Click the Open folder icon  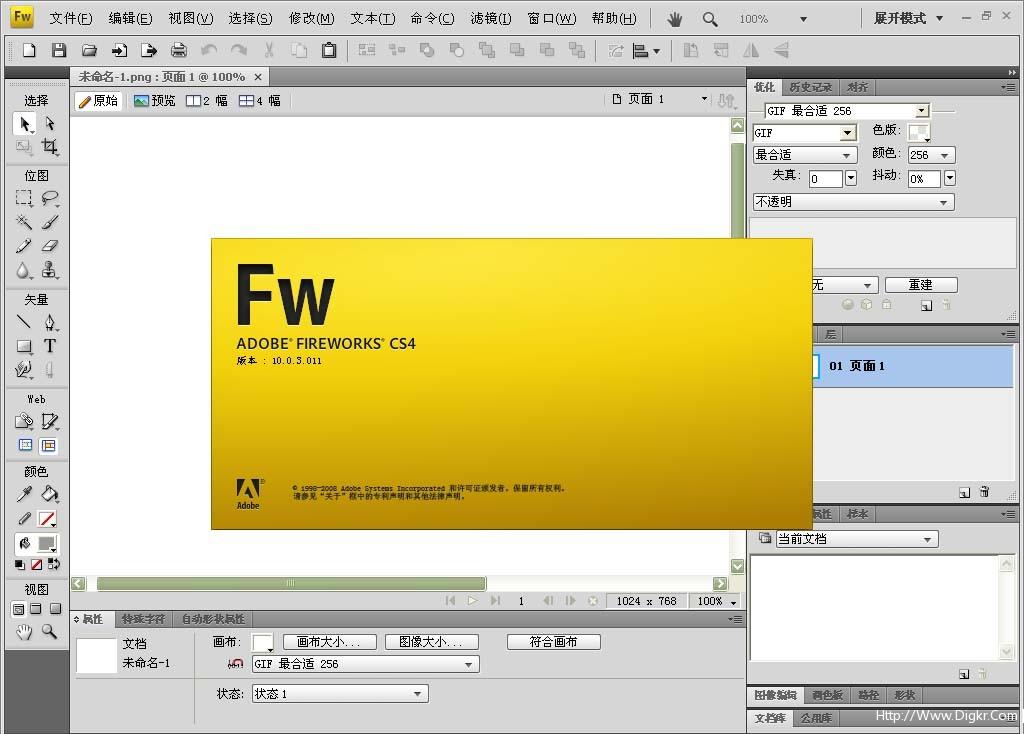click(x=89, y=50)
